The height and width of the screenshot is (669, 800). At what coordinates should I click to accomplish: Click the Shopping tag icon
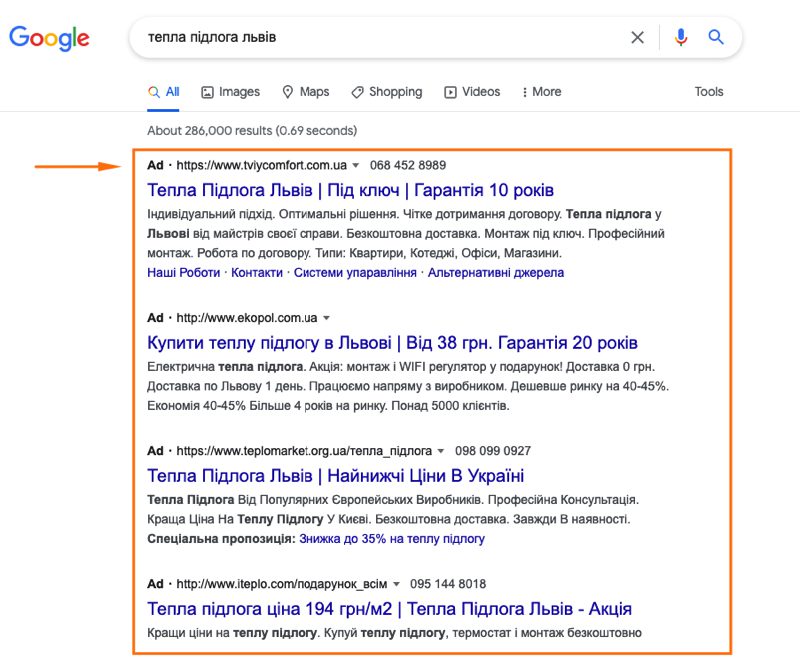click(x=356, y=91)
